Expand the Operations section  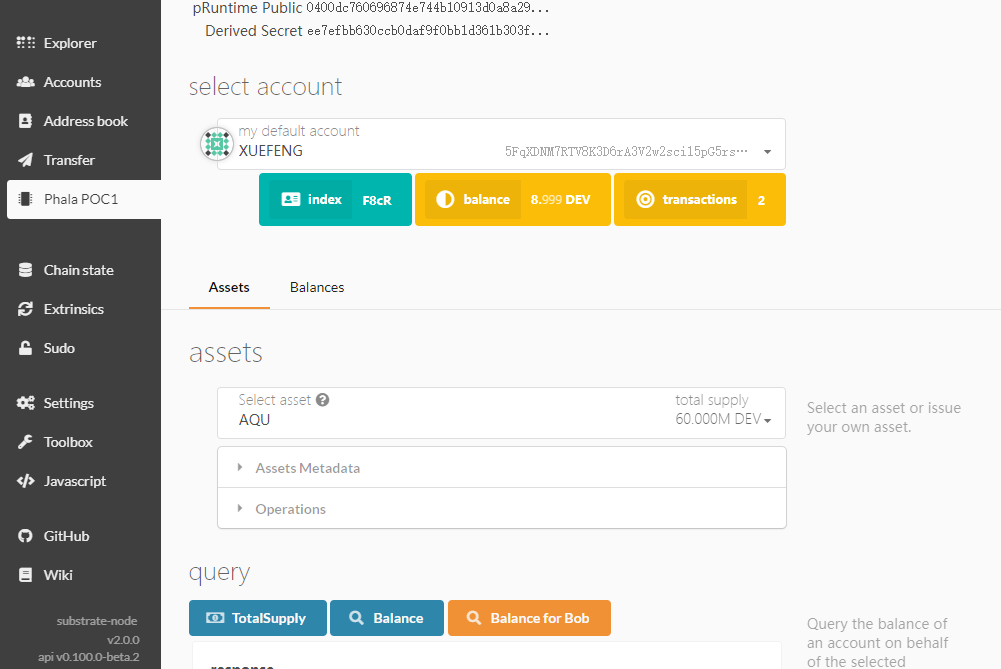290,509
